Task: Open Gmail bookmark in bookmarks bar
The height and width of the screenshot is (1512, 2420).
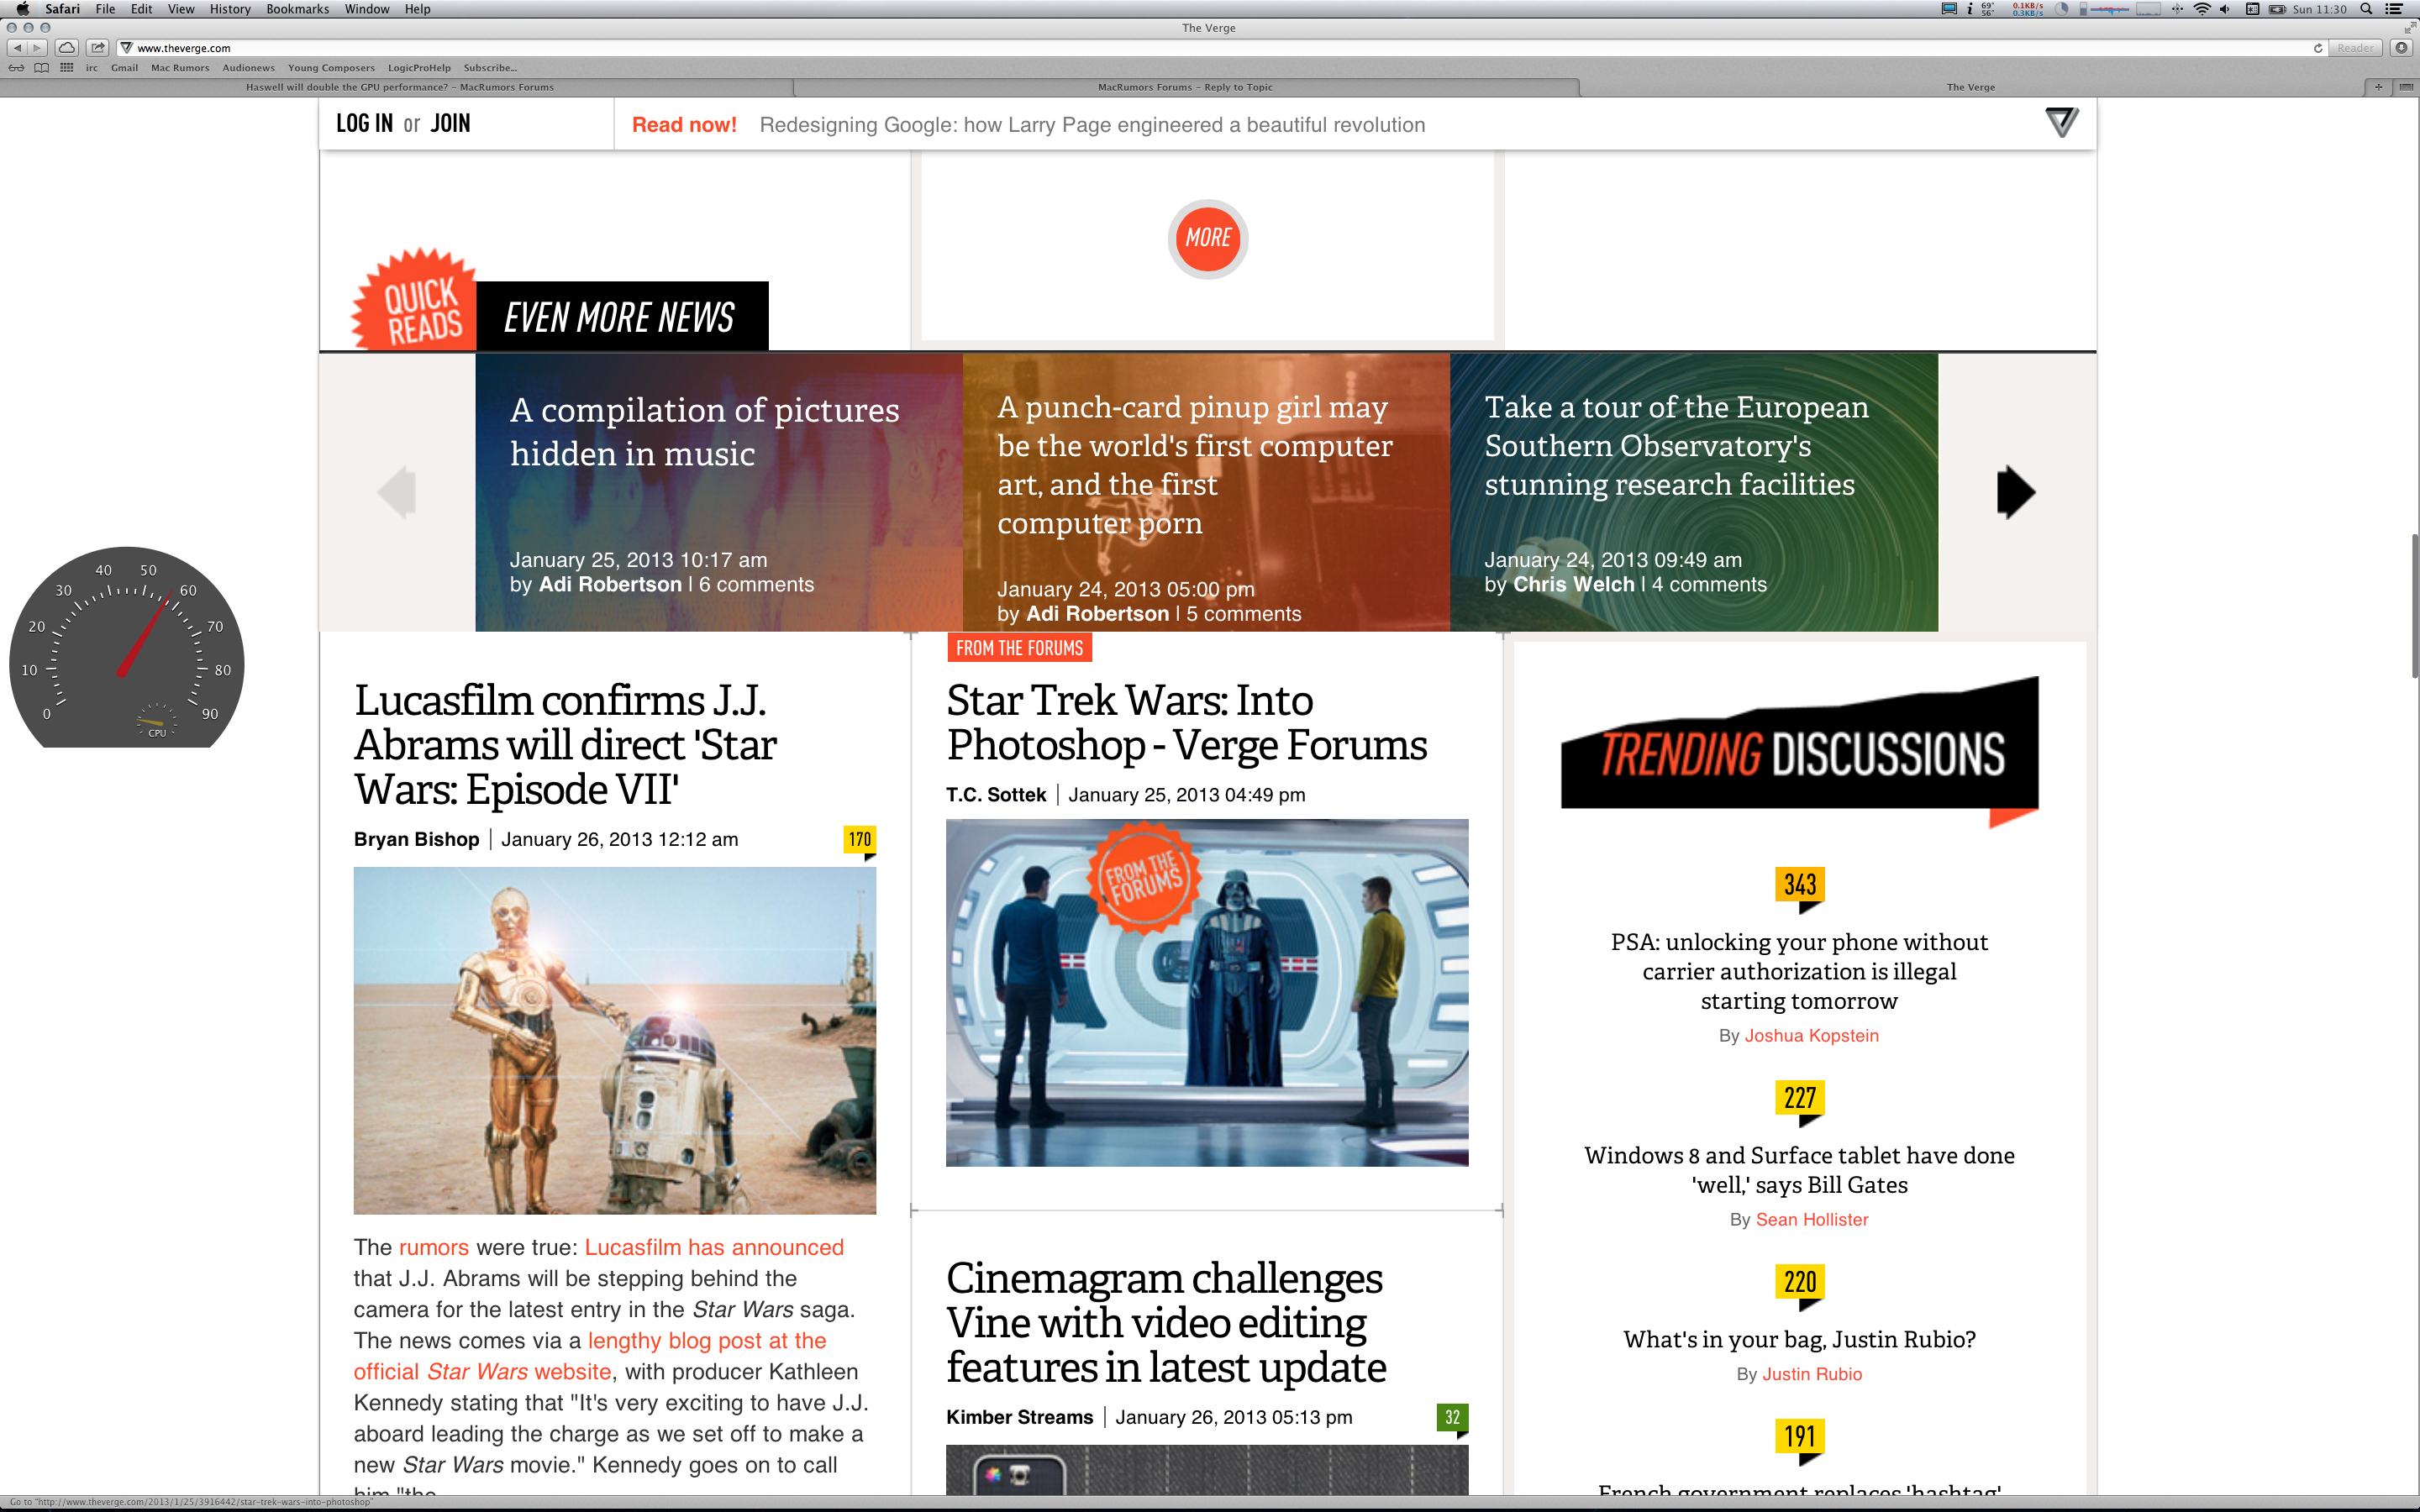Action: coord(124,68)
